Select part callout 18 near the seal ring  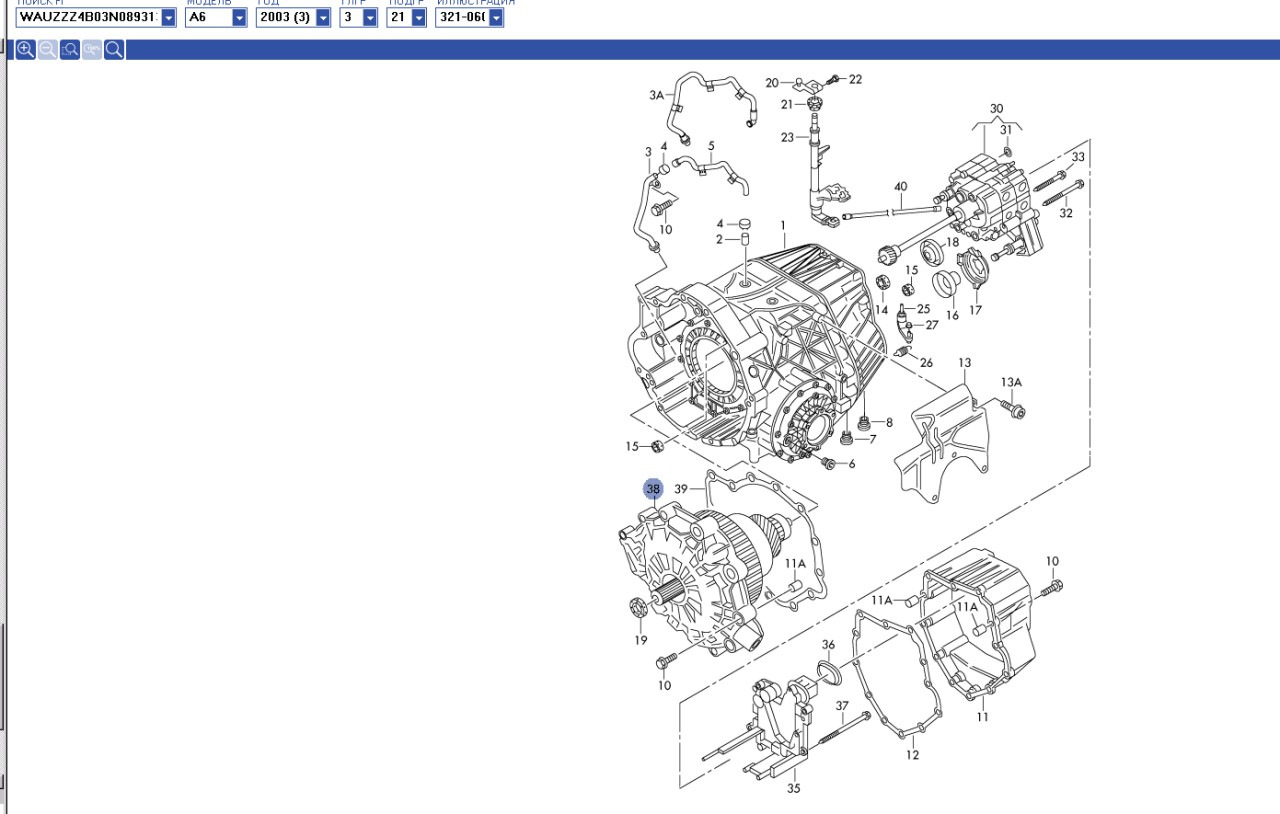pyautogui.click(x=952, y=243)
